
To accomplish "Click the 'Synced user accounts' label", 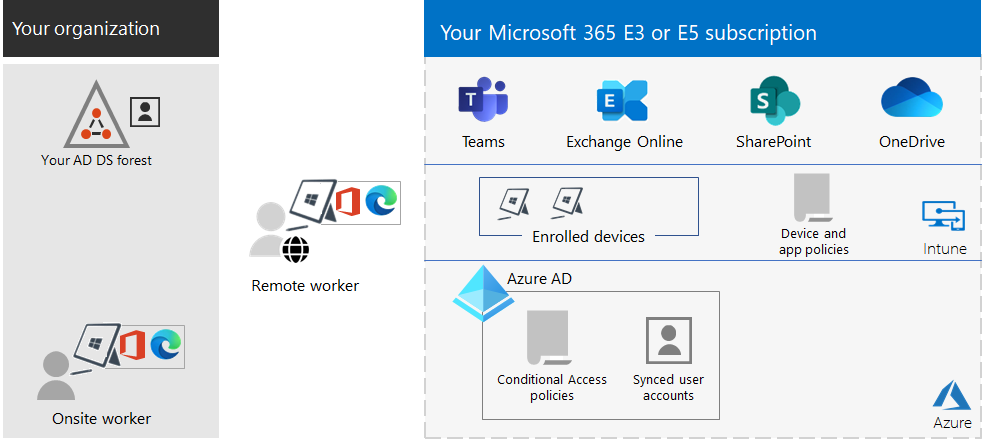I will pos(668,387).
